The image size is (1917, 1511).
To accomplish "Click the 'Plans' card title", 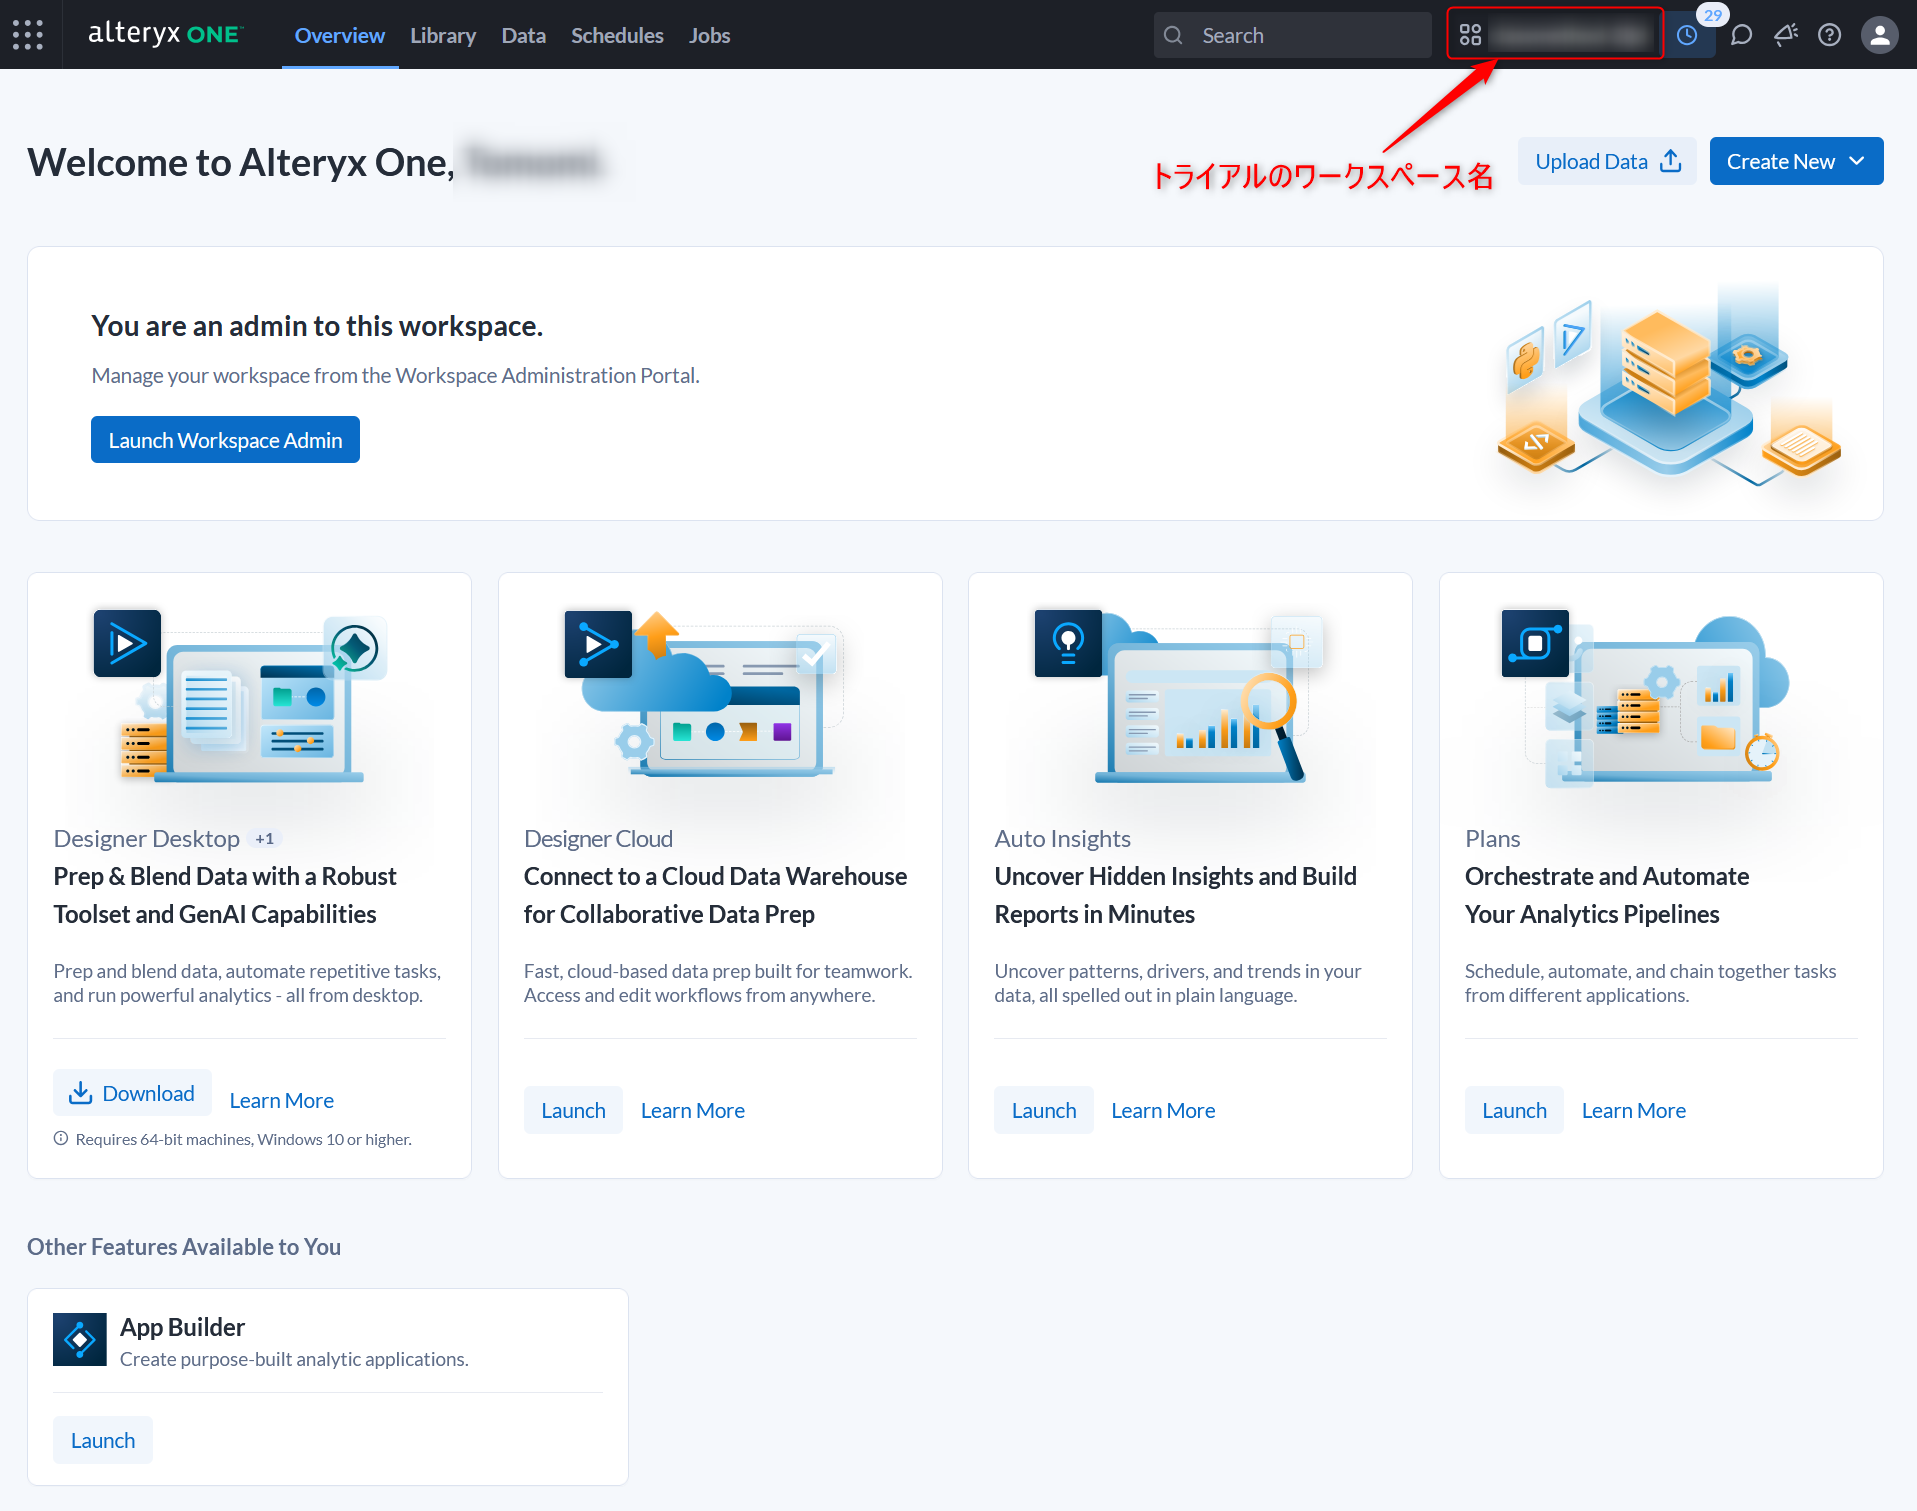I will pos(1492,839).
